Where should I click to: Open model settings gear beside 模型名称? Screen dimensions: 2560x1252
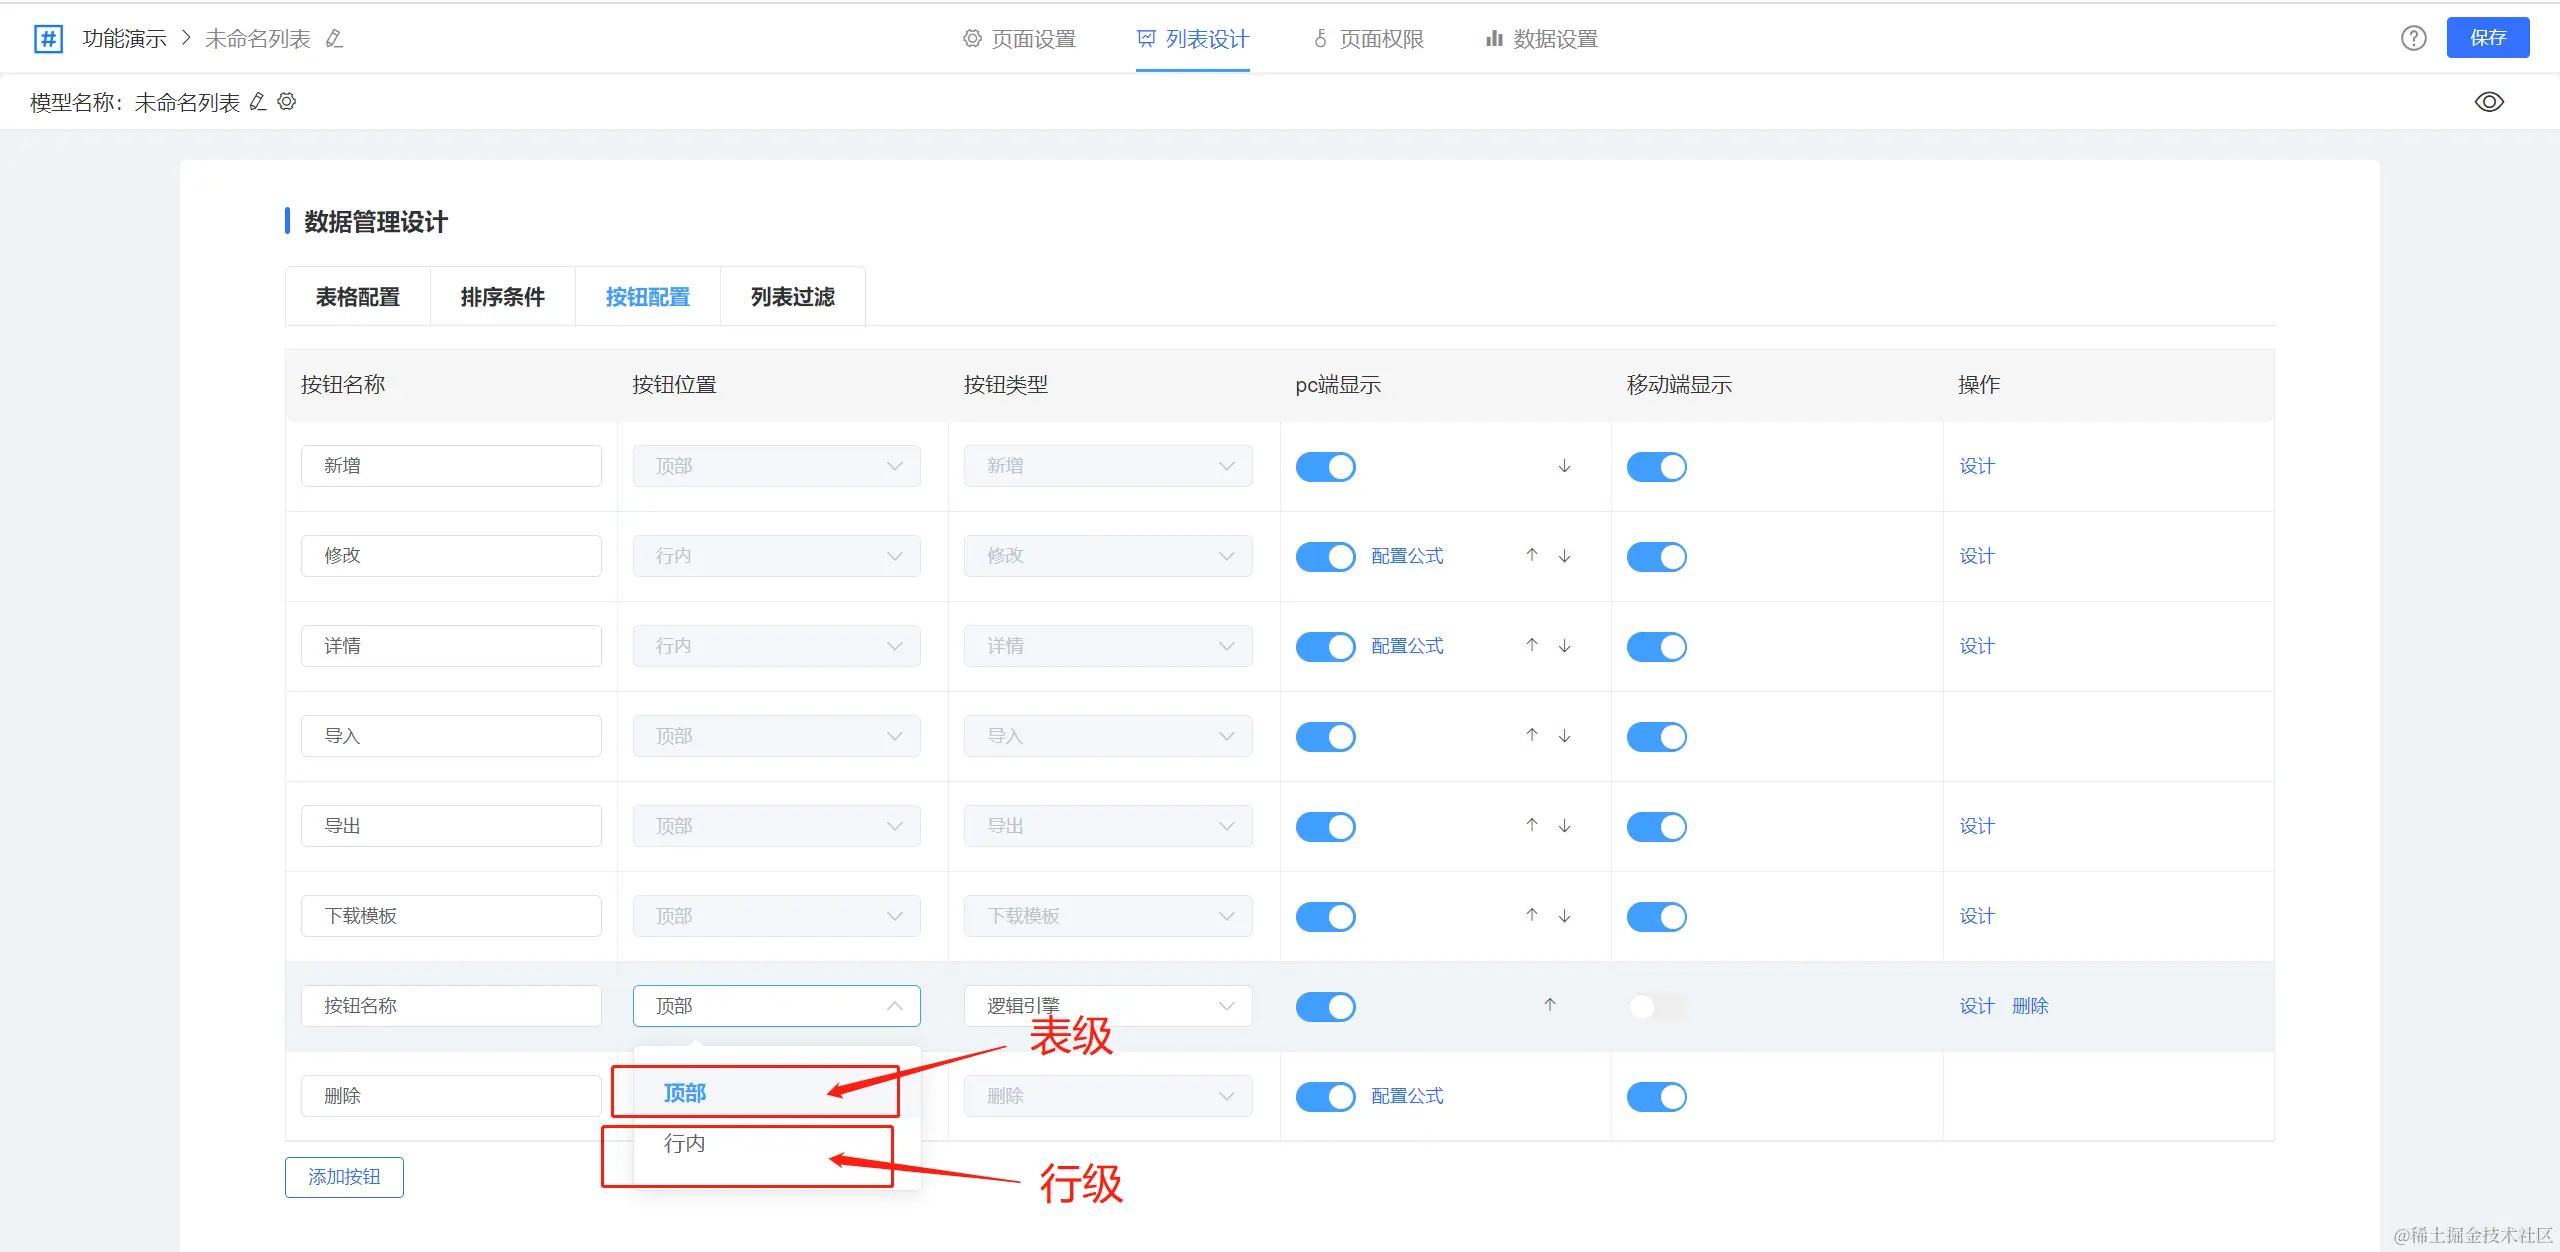287,102
